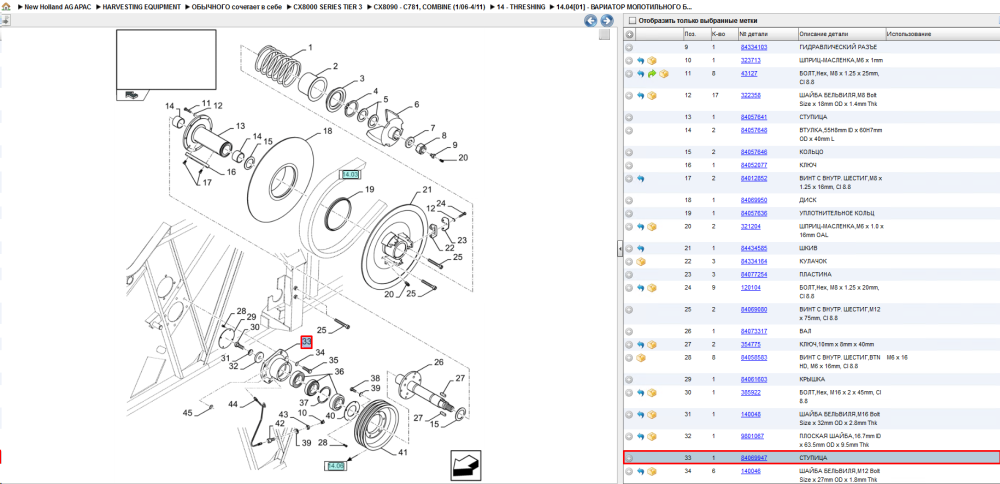Viewport: 1000px width, 484px height.
Task: Click the add-all plus icon in table header
Action: pyautogui.click(x=629, y=34)
